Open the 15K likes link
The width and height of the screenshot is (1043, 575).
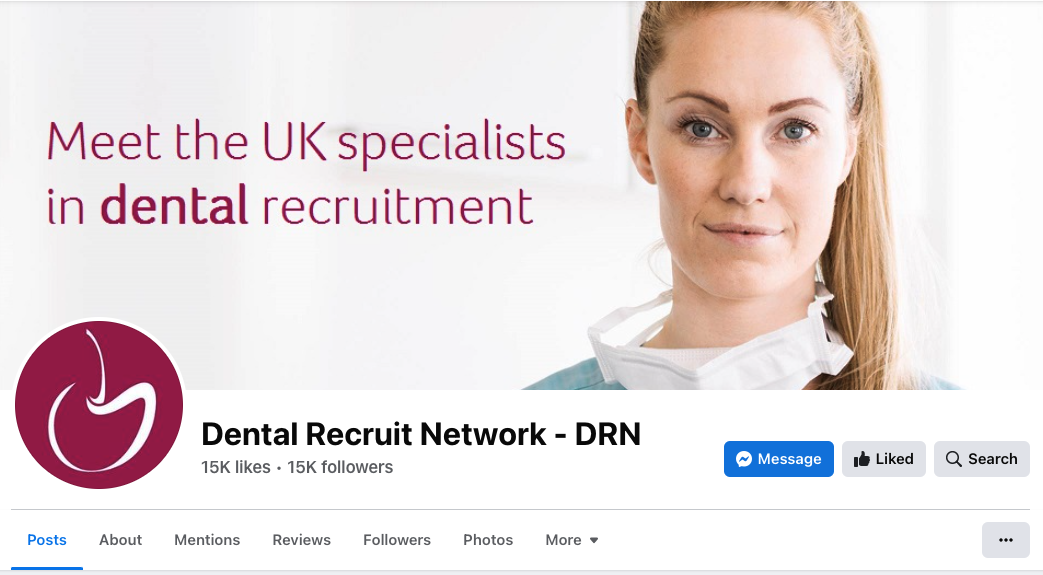235,467
